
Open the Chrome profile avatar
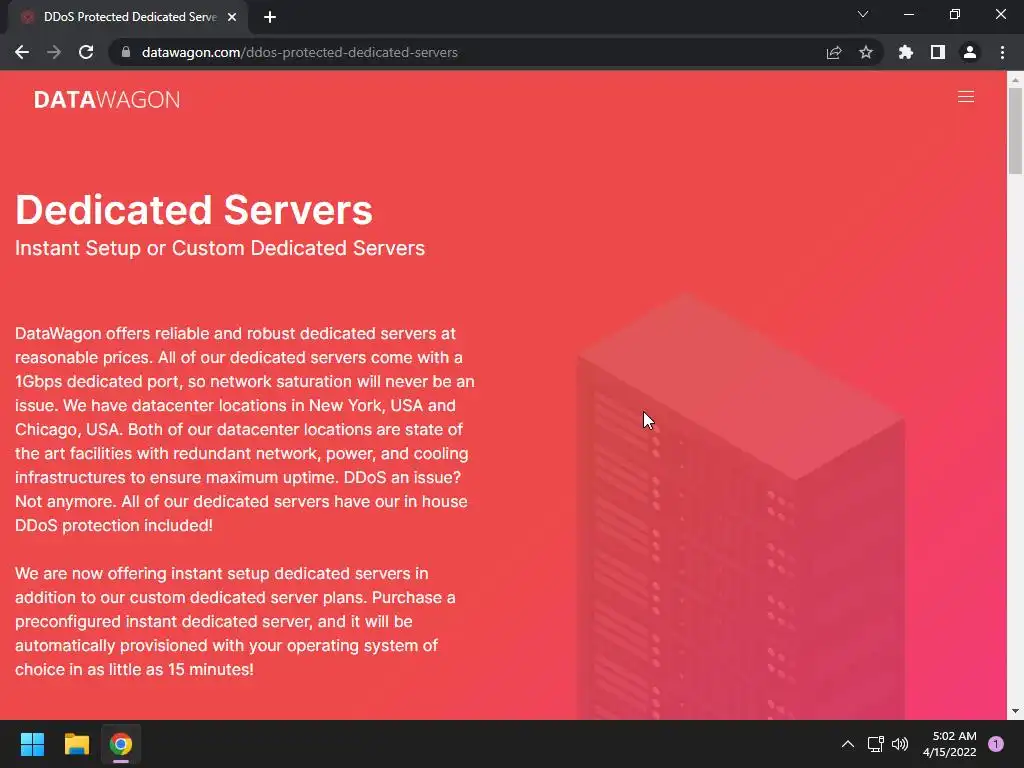[x=970, y=52]
